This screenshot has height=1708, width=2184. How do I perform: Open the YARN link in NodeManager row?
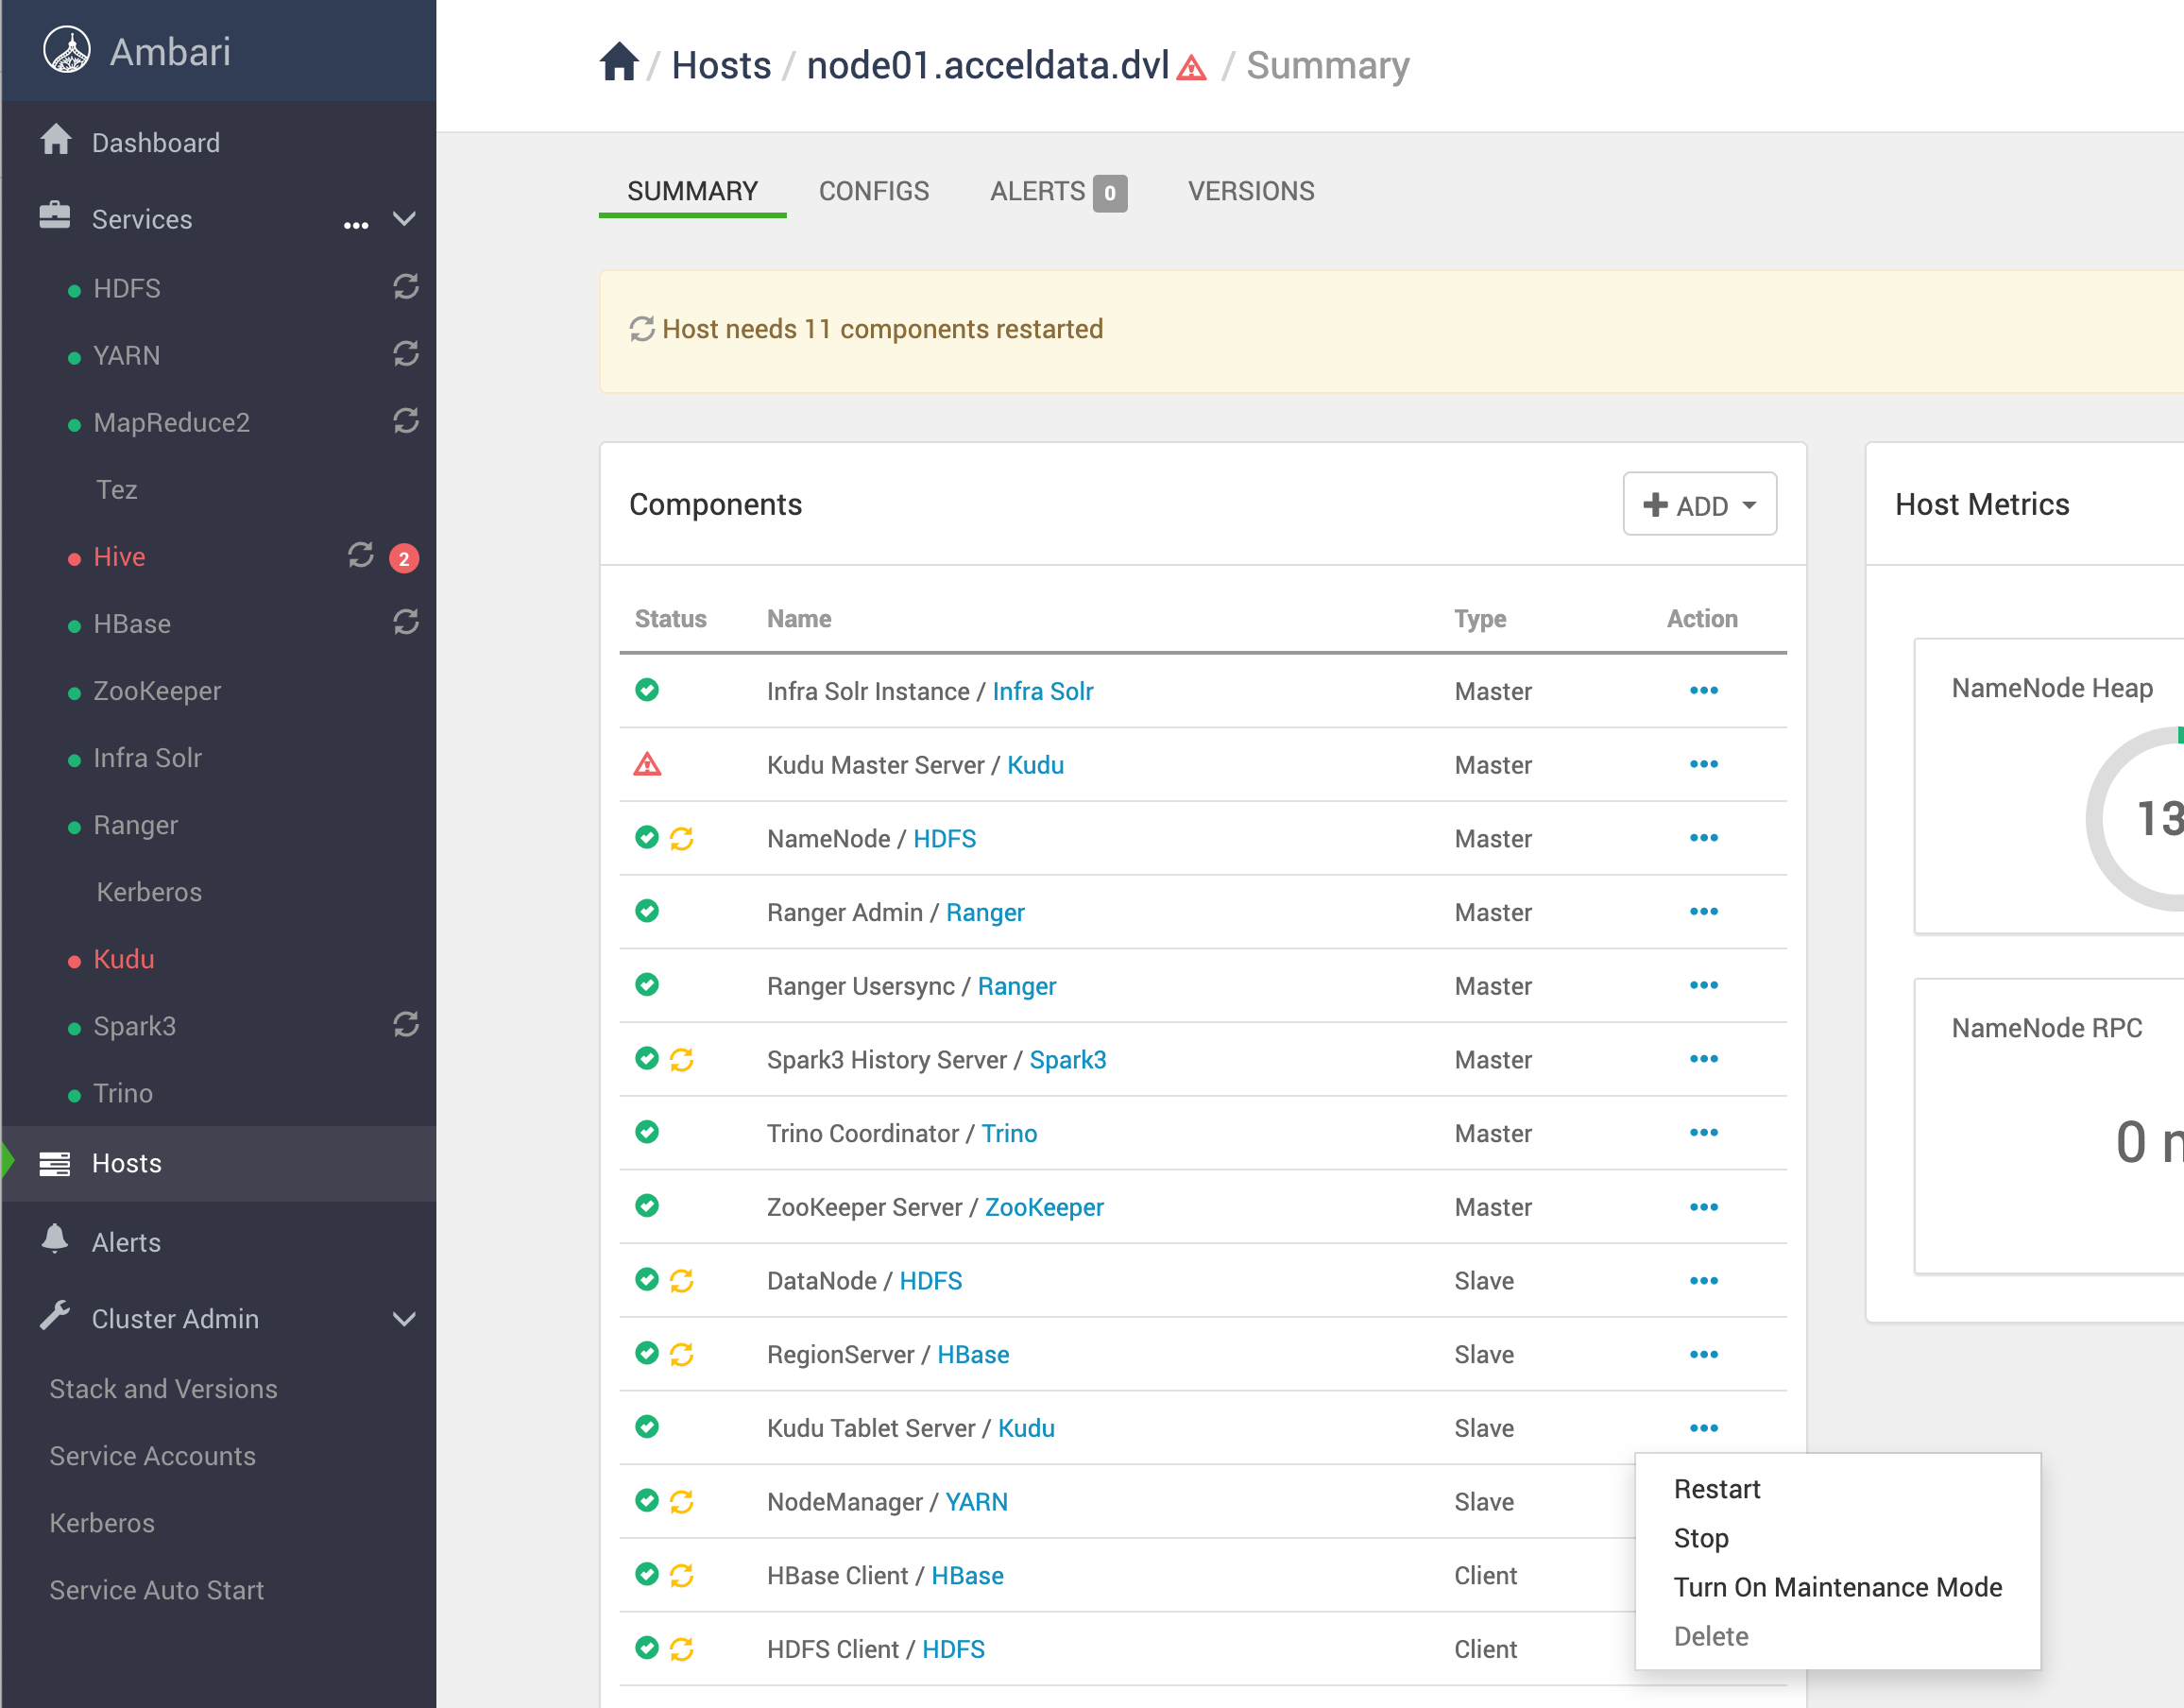click(976, 1502)
